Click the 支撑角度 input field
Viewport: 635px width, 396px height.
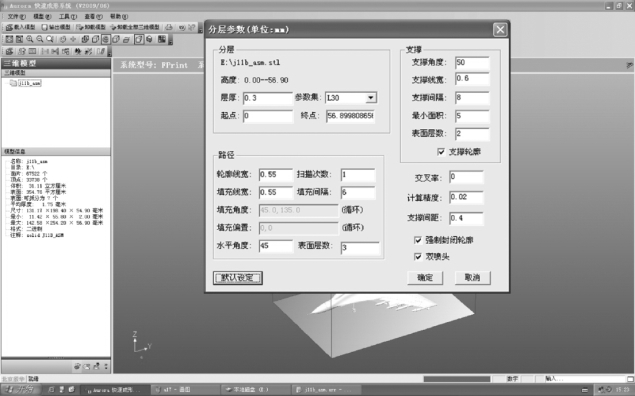(x=472, y=62)
